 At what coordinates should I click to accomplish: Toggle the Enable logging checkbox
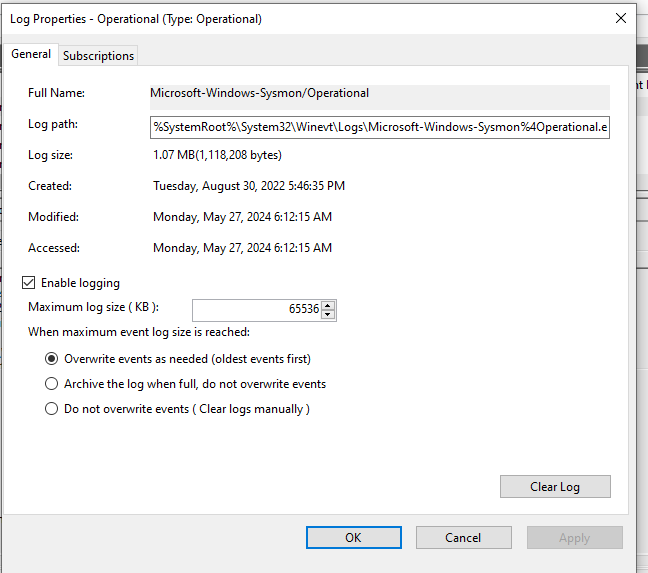point(29,283)
